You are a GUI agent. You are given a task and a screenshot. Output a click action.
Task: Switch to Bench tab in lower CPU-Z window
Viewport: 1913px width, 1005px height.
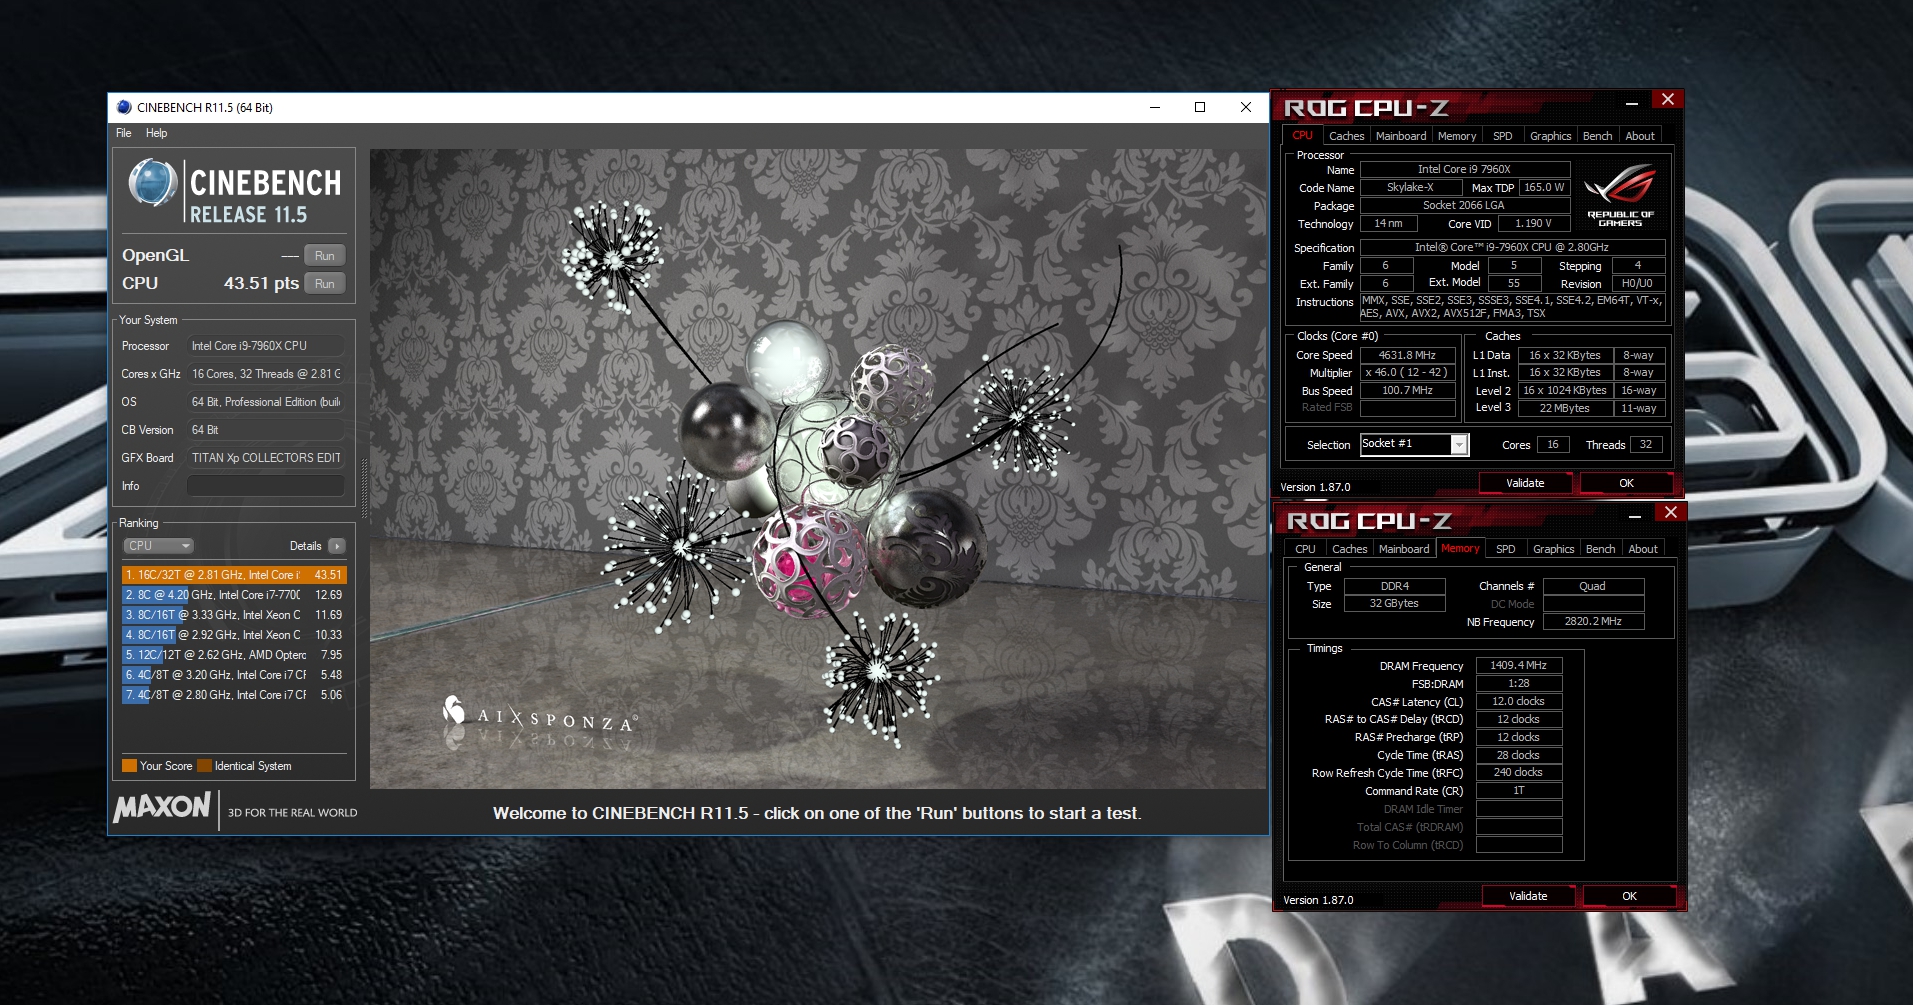pyautogui.click(x=1600, y=549)
